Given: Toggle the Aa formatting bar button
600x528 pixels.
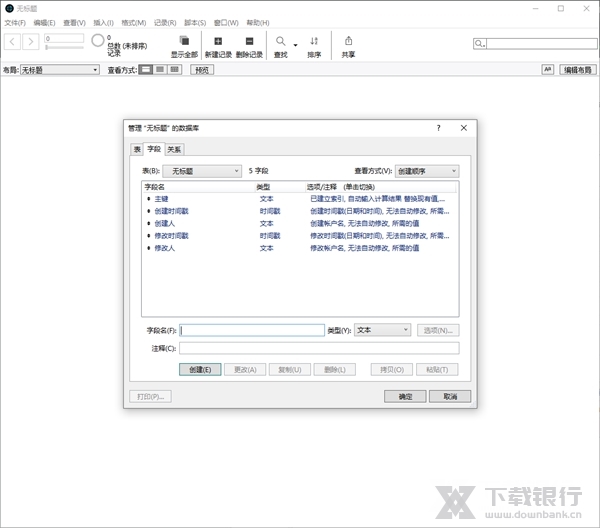Looking at the screenshot, I should pyautogui.click(x=548, y=70).
